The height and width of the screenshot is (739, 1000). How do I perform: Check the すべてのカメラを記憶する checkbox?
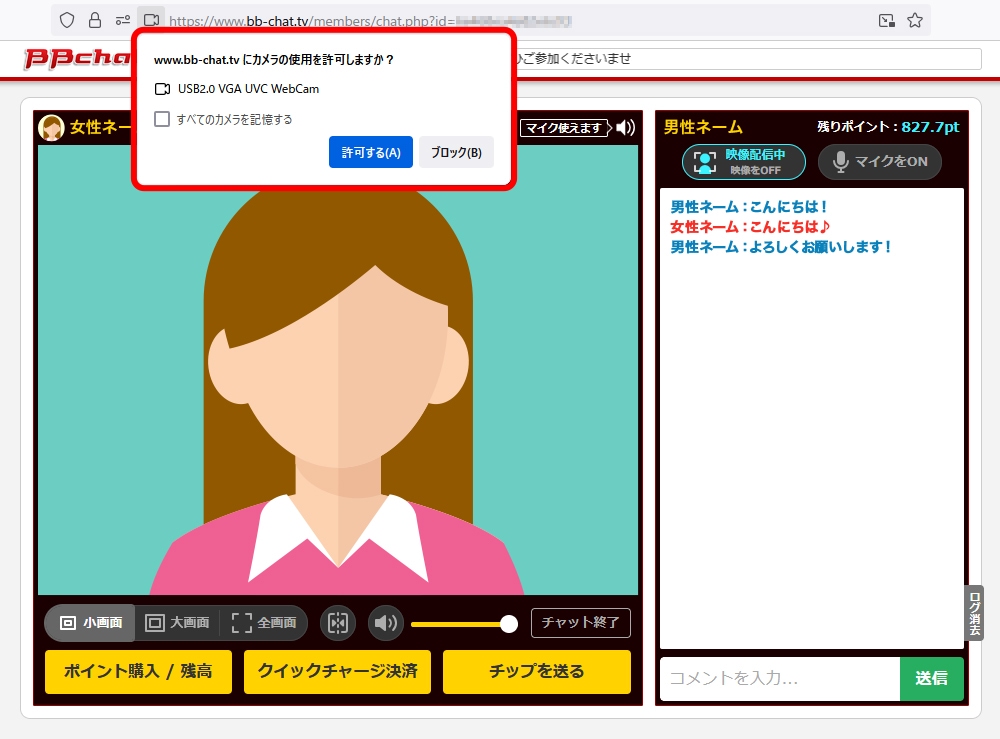(162, 119)
